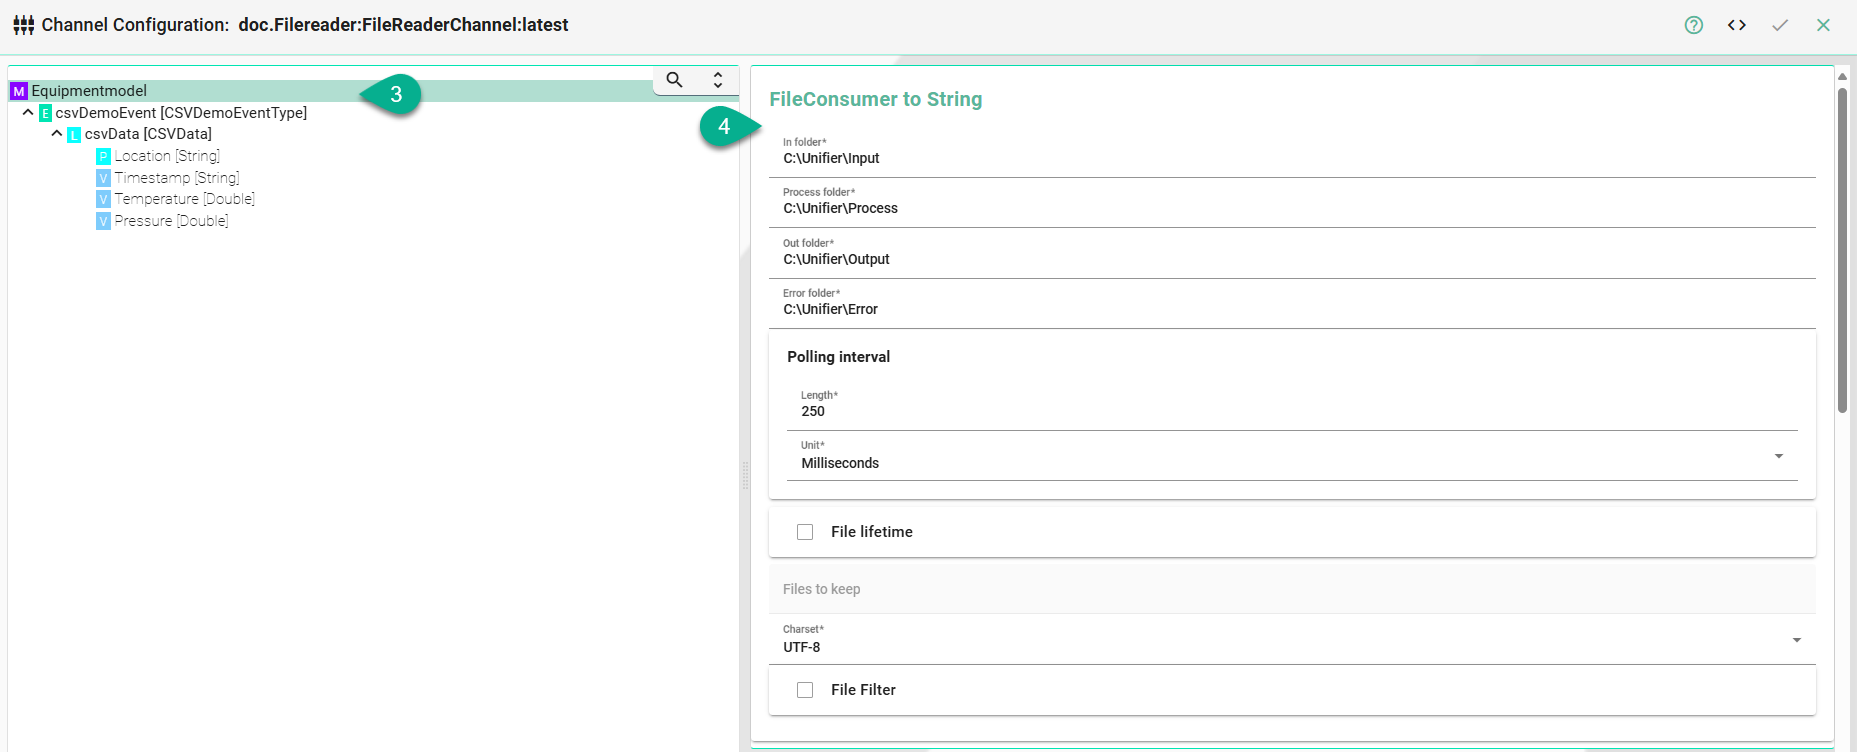Click the vertical scrollbar in settings panel
Image resolution: width=1857 pixels, height=752 pixels.
1842,250
